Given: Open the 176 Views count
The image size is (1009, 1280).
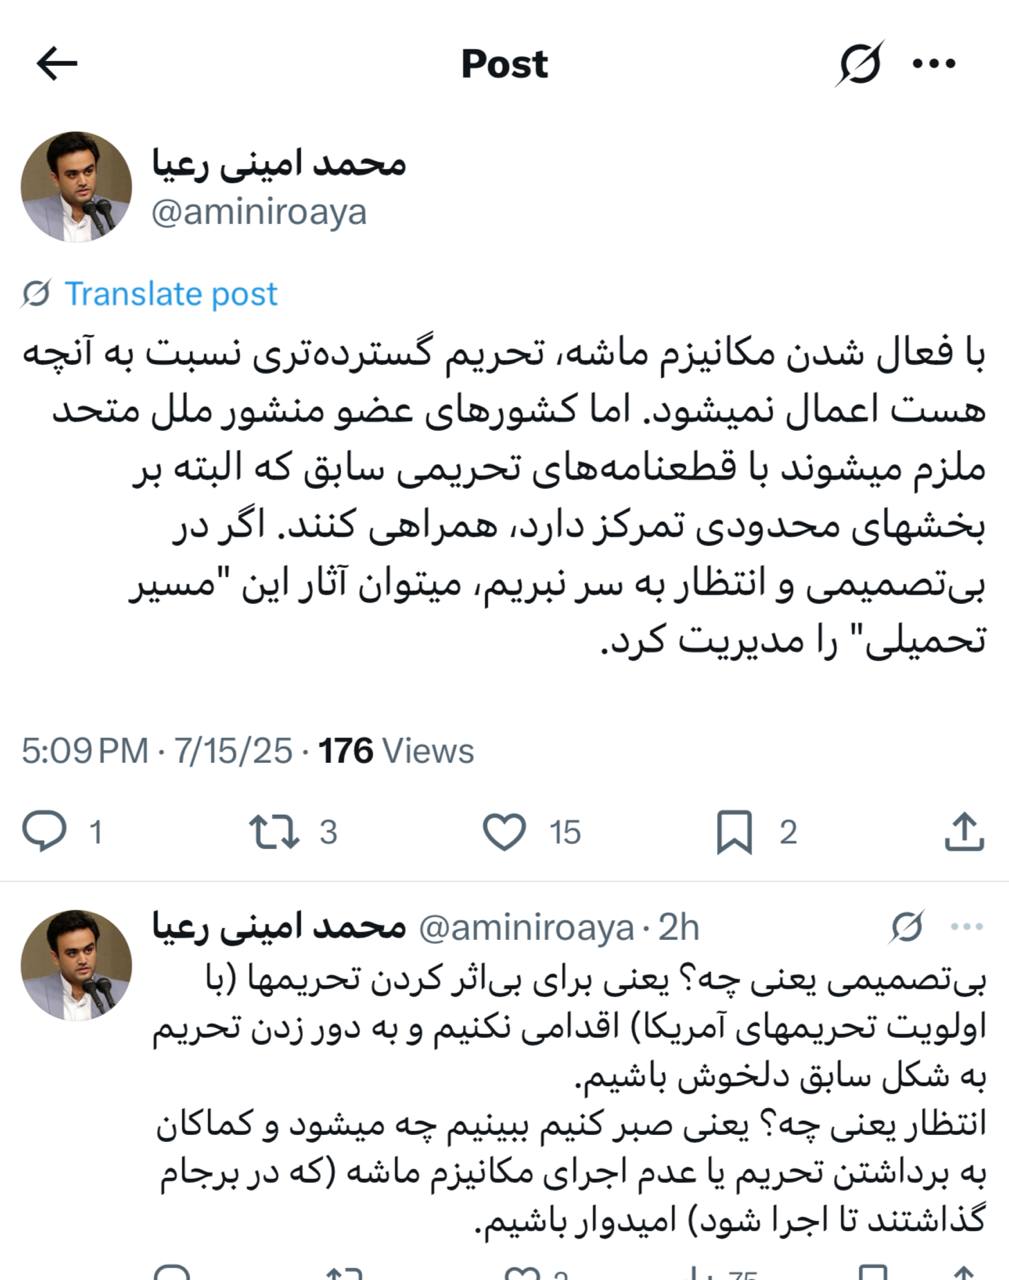Looking at the screenshot, I should pyautogui.click(x=396, y=751).
